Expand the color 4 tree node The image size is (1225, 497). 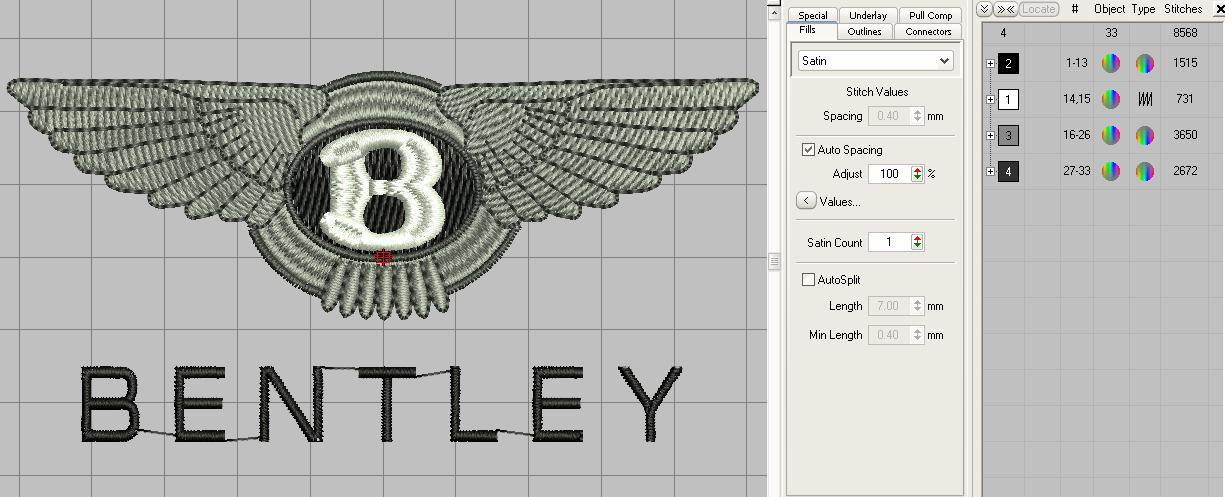[x=990, y=172]
